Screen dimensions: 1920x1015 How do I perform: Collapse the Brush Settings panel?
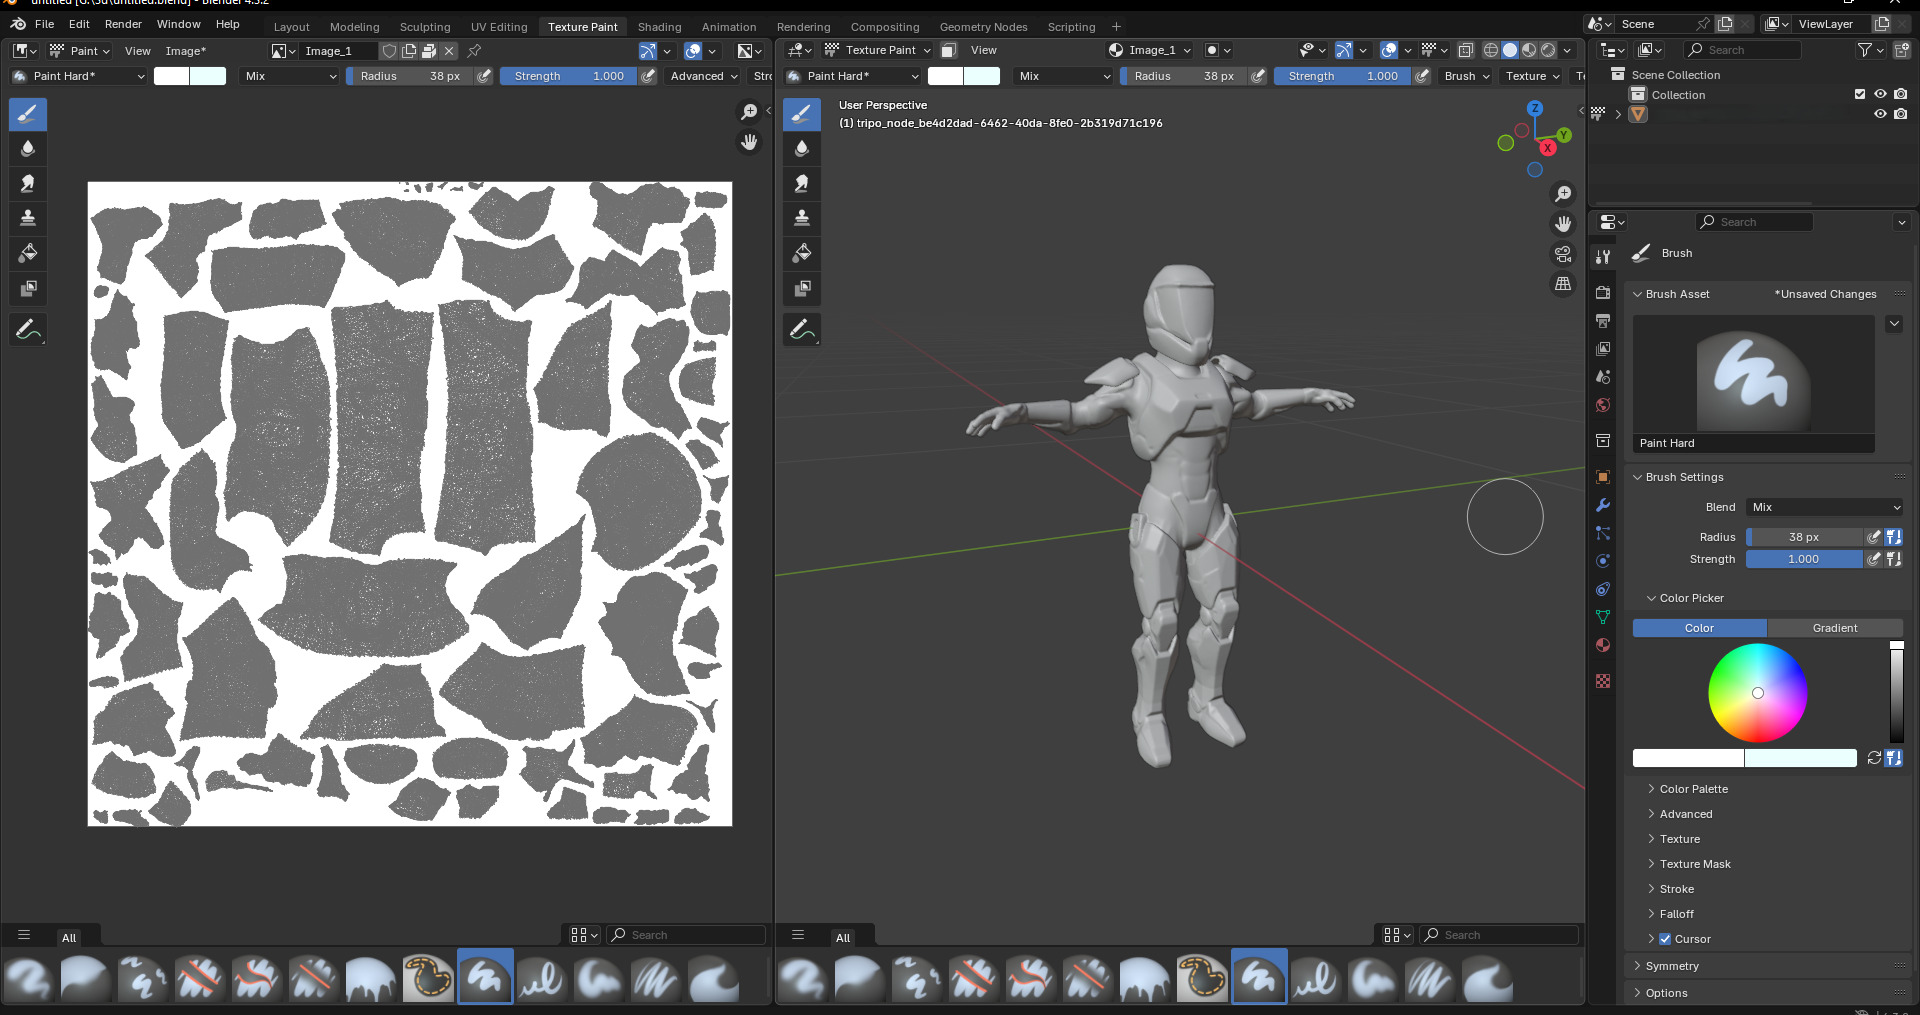[1684, 477]
